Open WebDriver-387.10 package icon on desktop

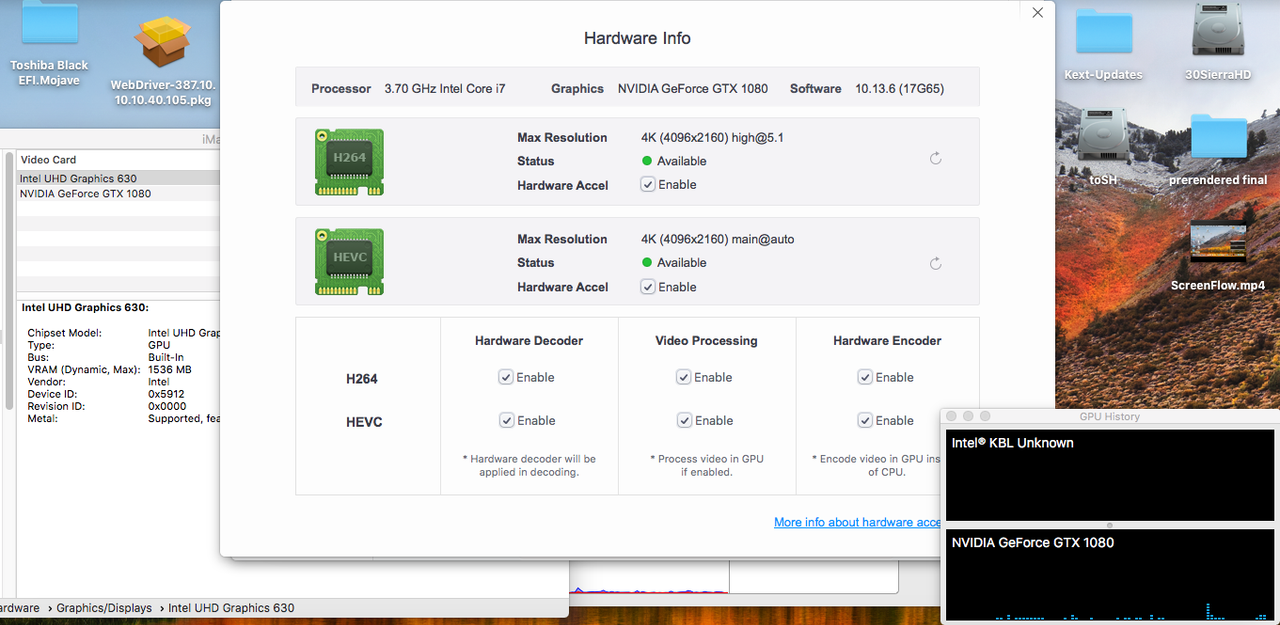point(161,44)
